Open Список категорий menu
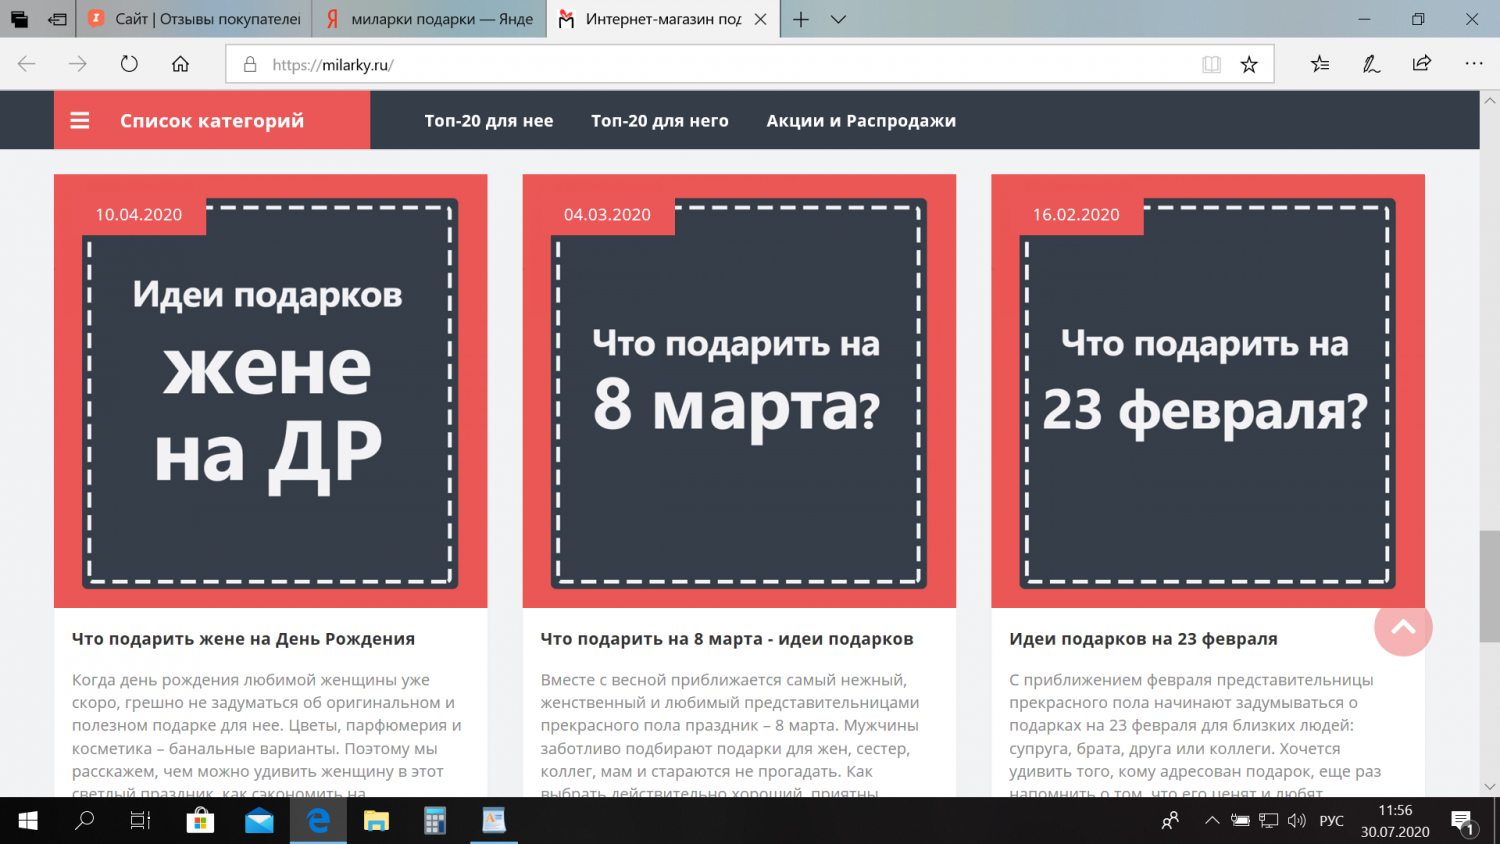This screenshot has height=844, width=1500. pos(212,121)
